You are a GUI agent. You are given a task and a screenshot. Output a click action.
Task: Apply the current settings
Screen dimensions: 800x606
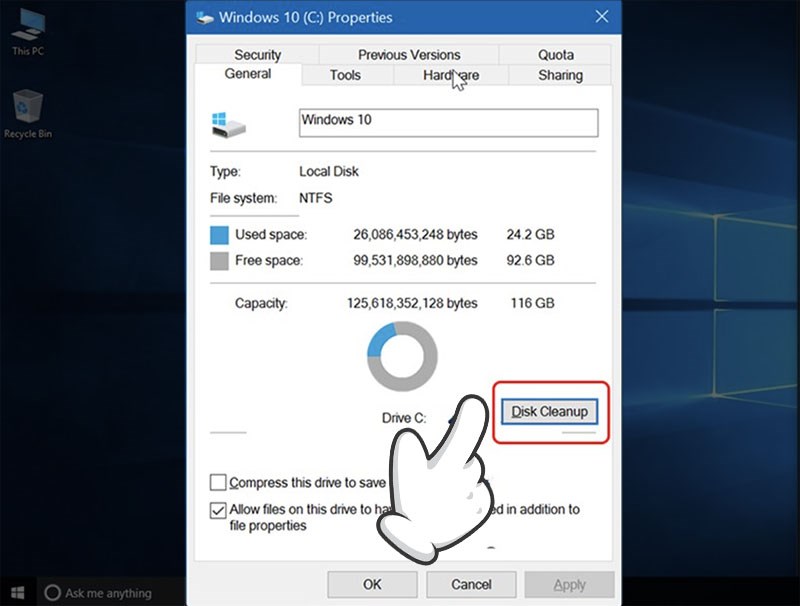click(x=568, y=584)
